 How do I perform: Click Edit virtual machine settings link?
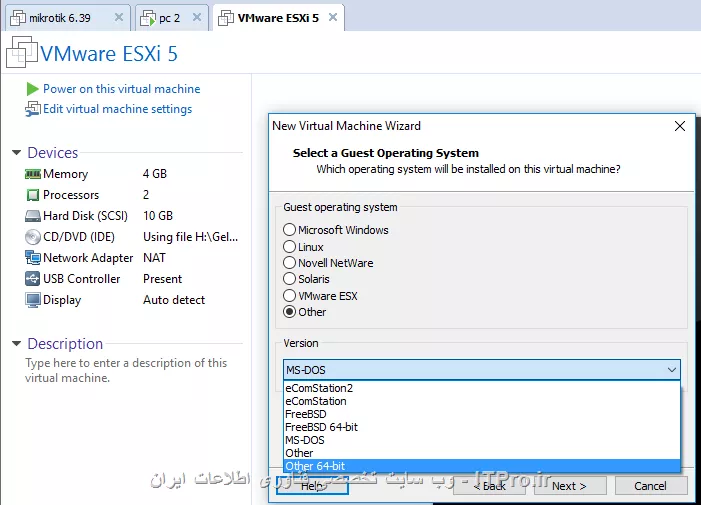[x=118, y=109]
